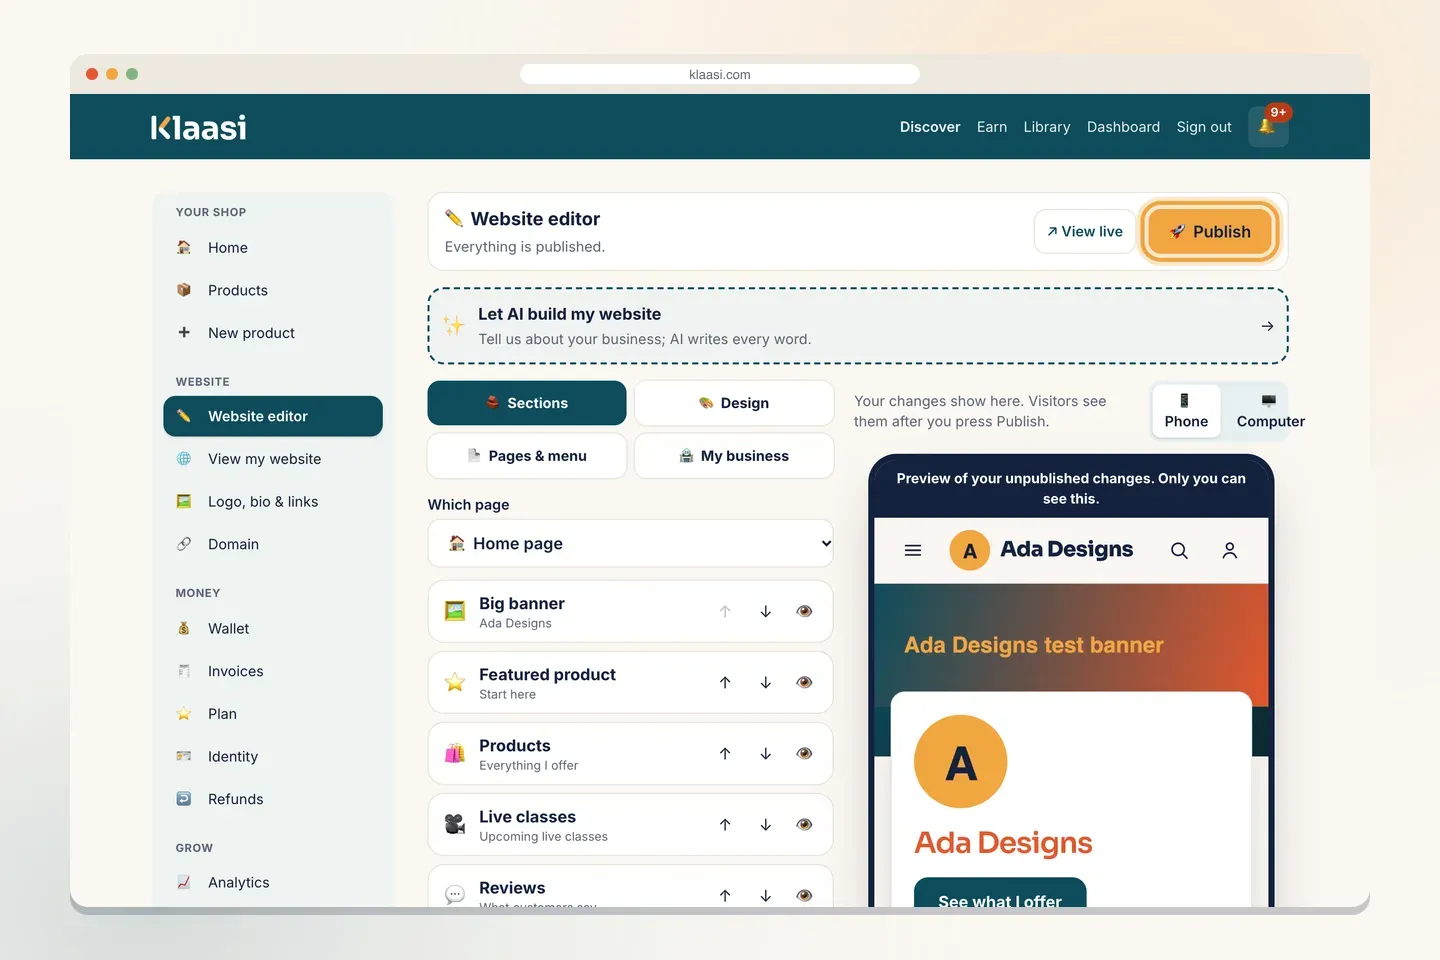Open Analytics in sidebar

tap(273, 882)
